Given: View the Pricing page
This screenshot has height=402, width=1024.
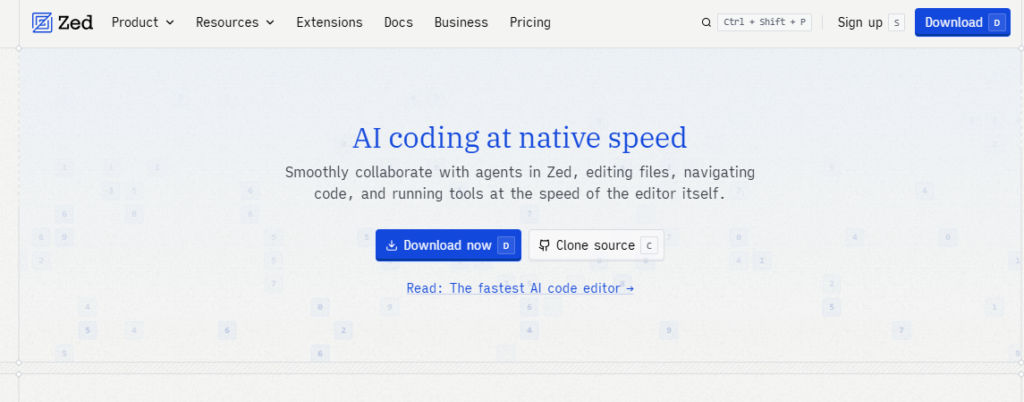Looking at the screenshot, I should point(530,22).
